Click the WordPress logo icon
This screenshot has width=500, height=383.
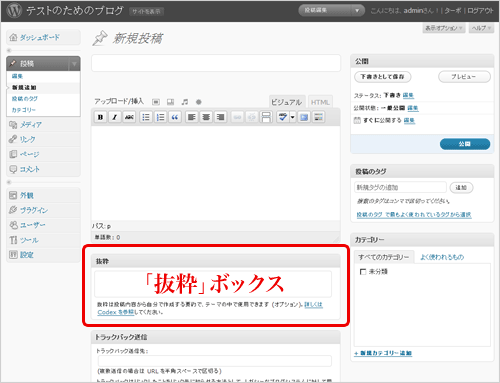(14, 10)
